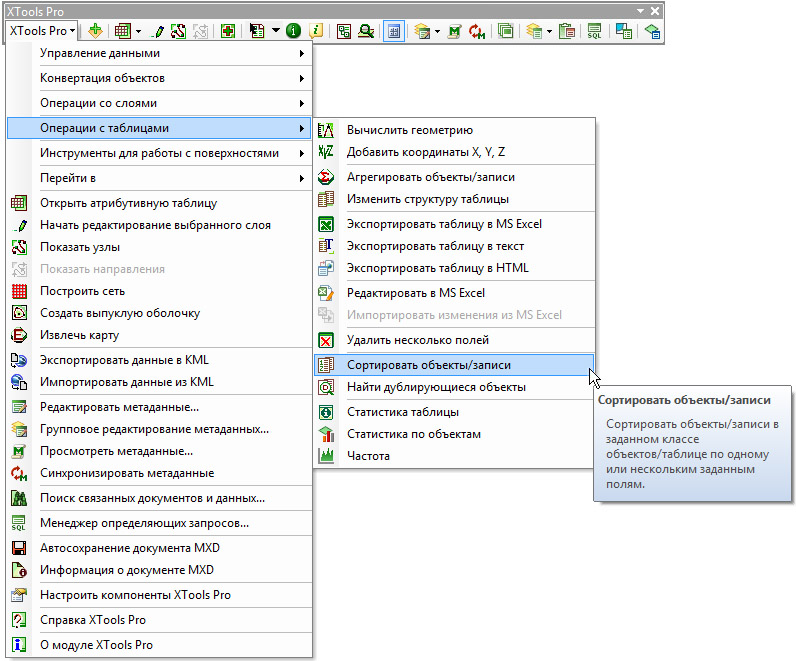Click the green circle icon in toolbar
The height and width of the screenshot is (661, 796).
[293, 31]
